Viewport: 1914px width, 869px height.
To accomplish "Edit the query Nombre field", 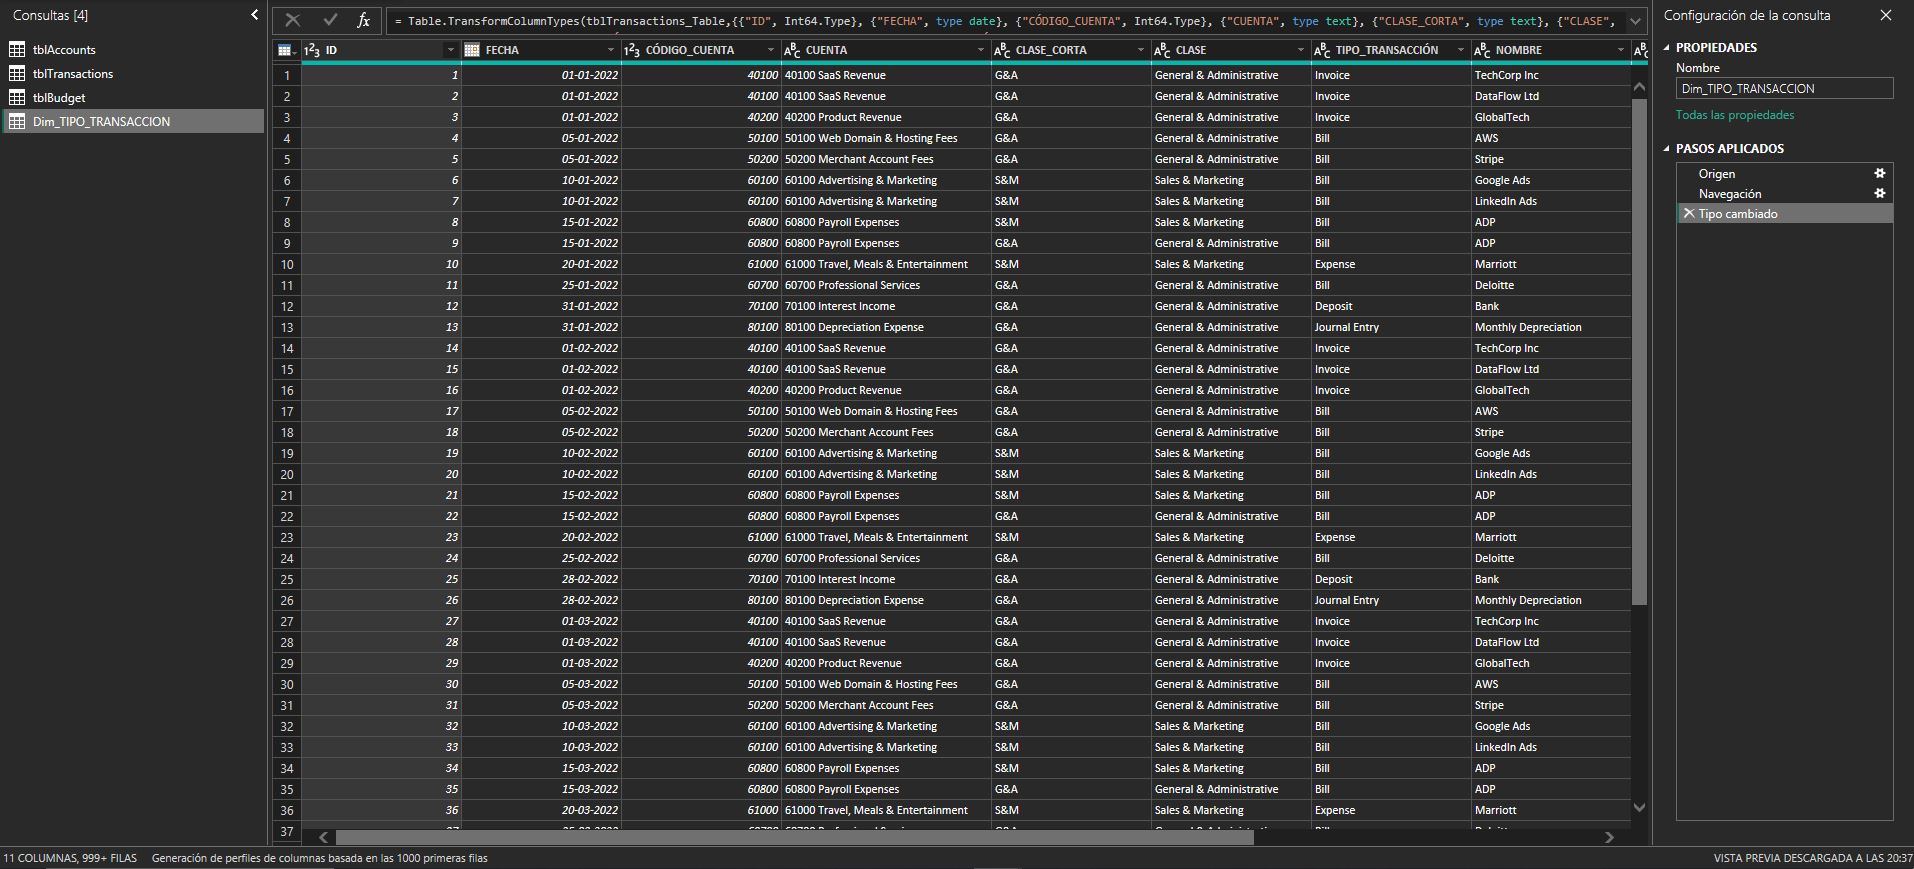I will tap(1785, 88).
